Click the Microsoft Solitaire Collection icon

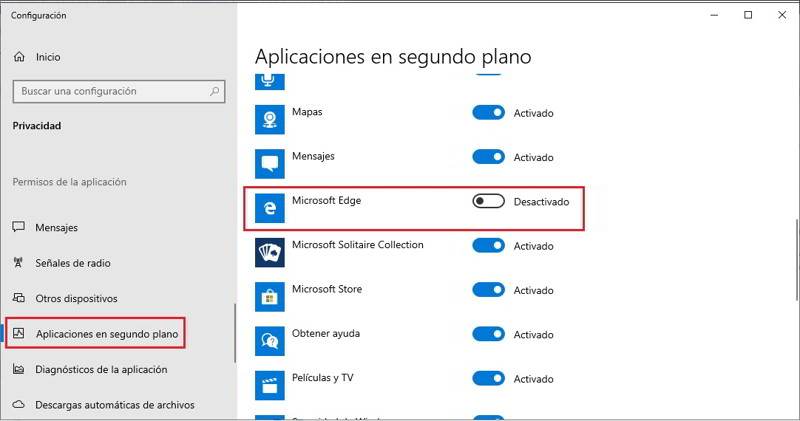(271, 251)
